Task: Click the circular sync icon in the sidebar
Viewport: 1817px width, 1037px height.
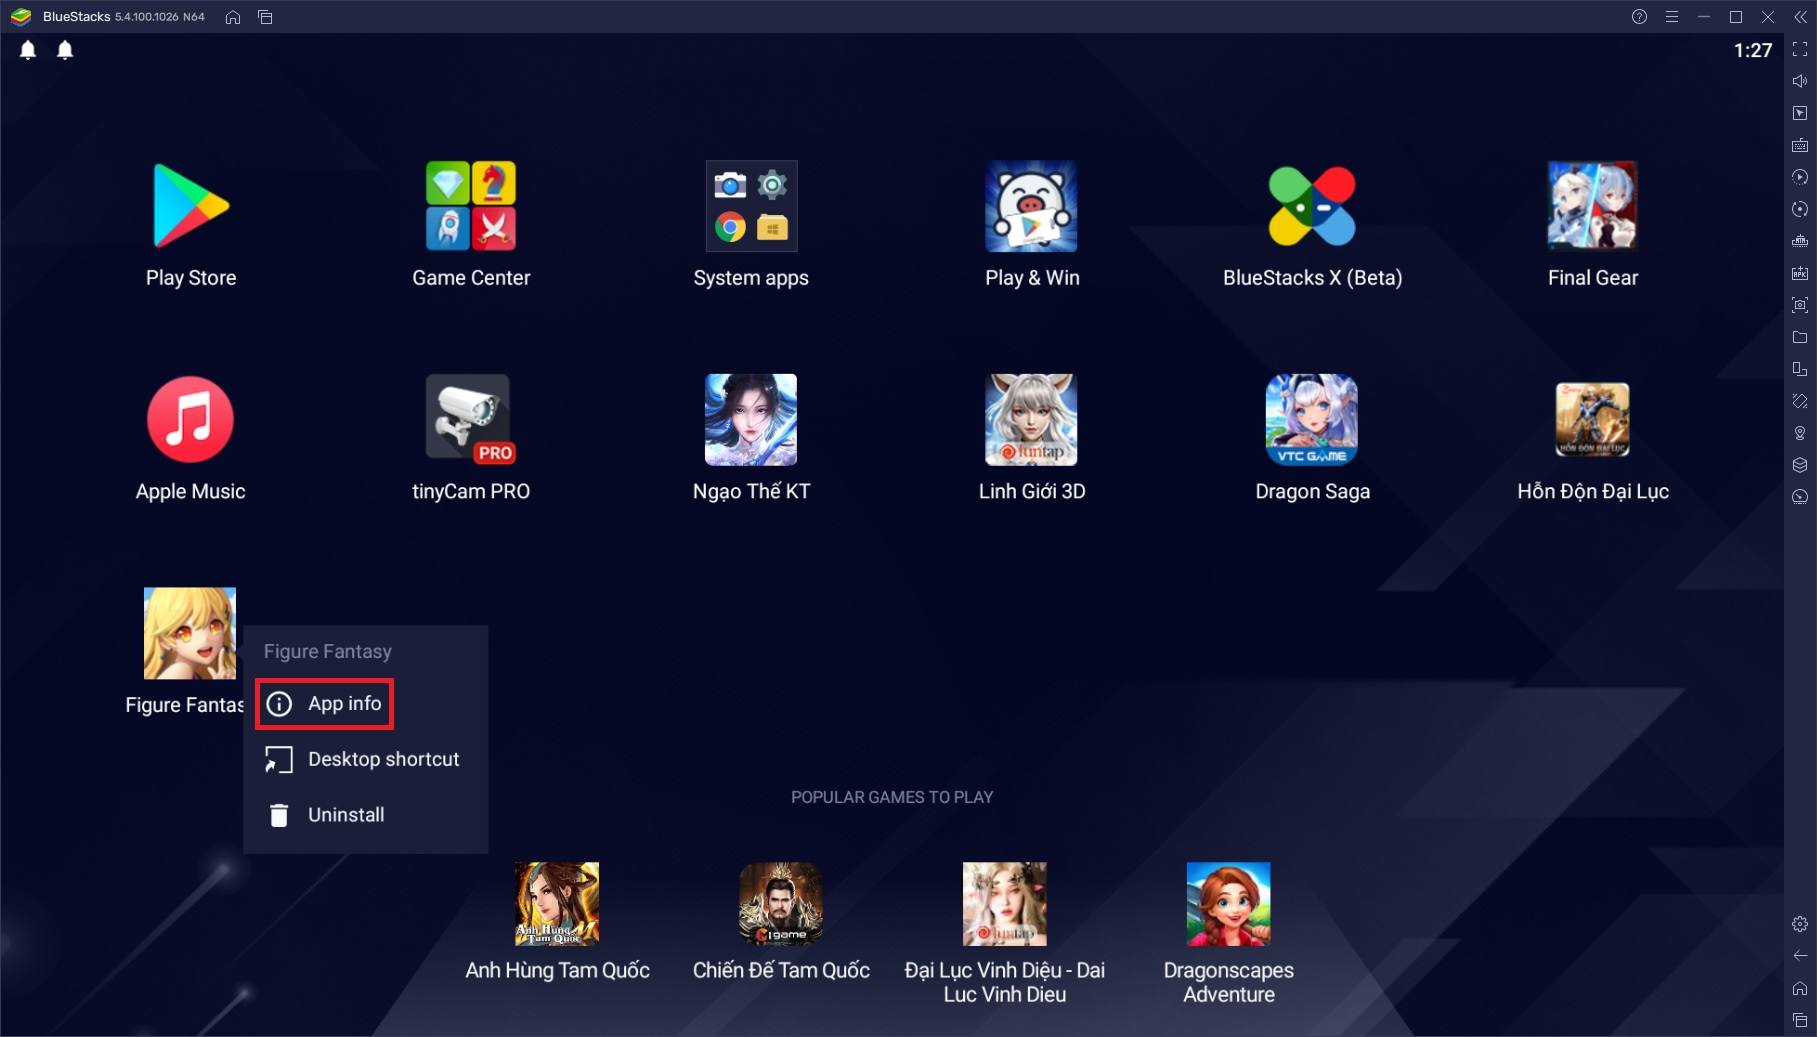Action: pyautogui.click(x=1800, y=209)
